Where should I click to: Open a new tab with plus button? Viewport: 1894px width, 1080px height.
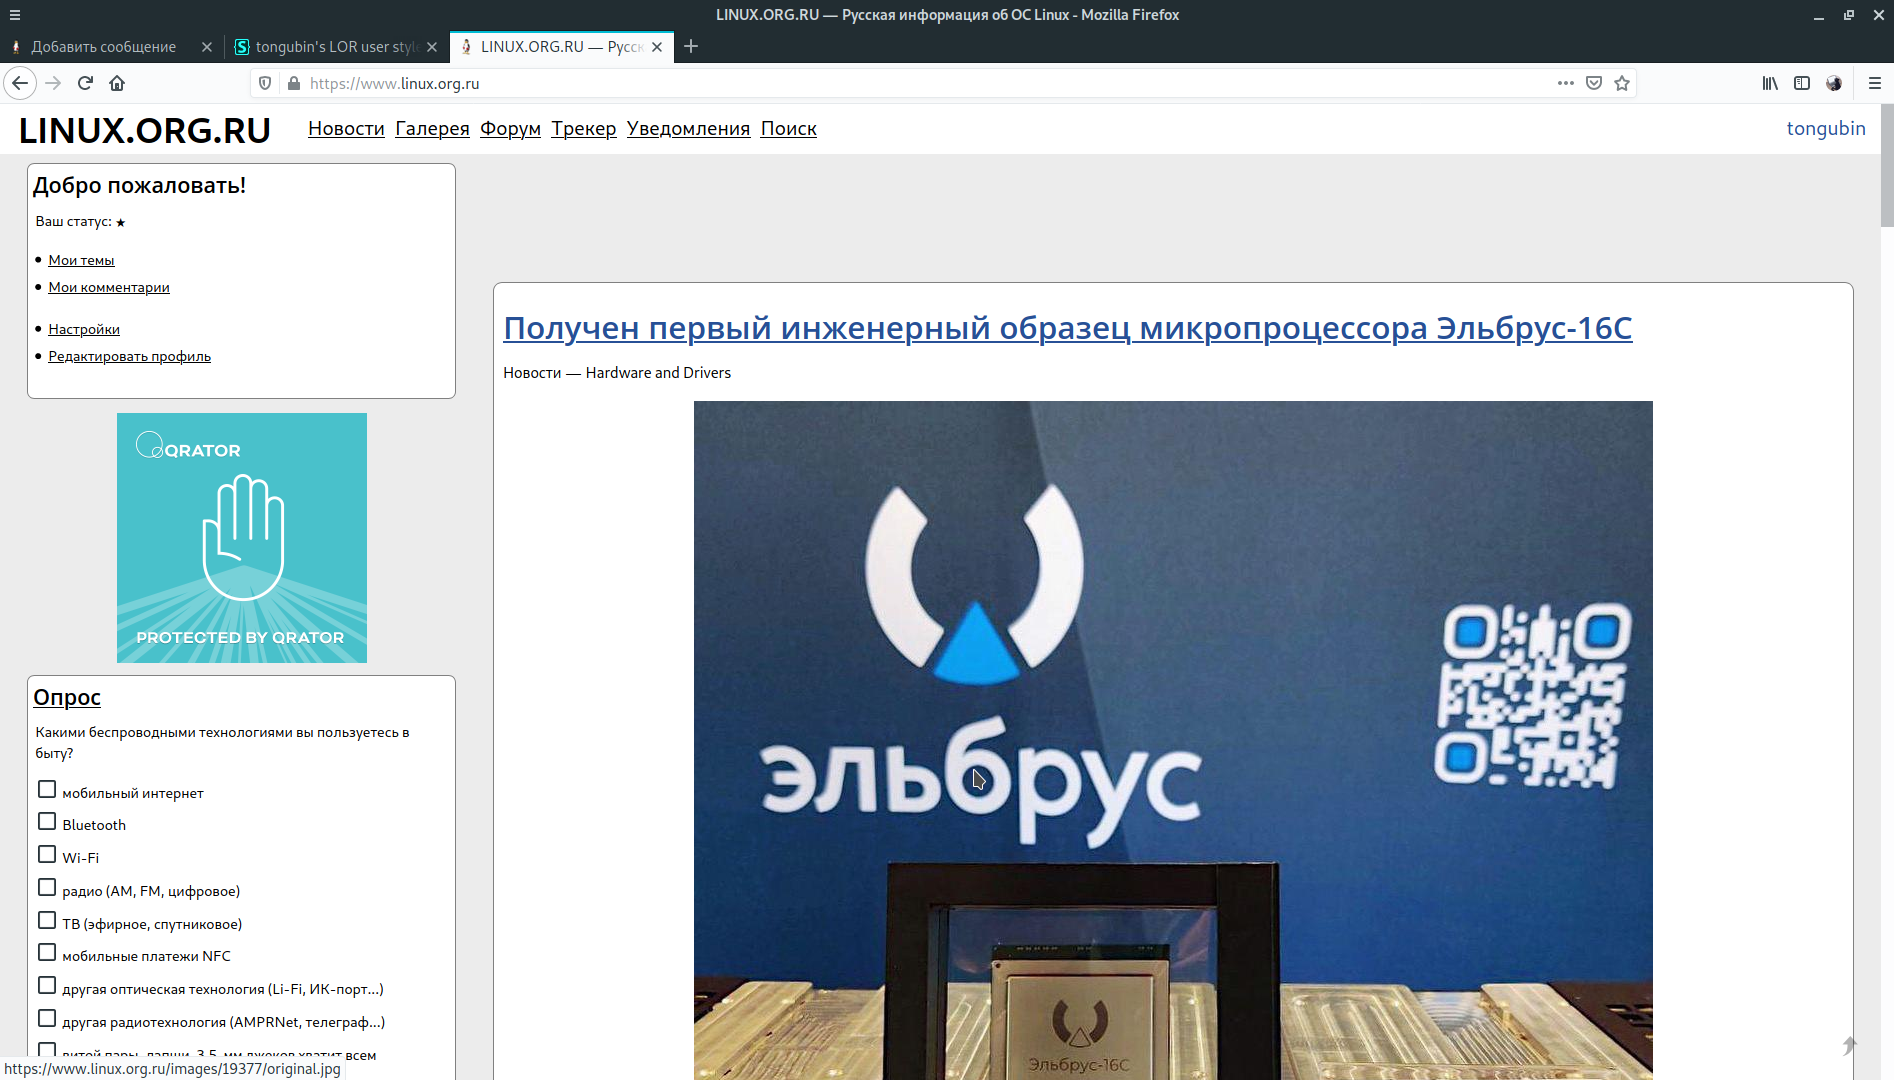[691, 46]
